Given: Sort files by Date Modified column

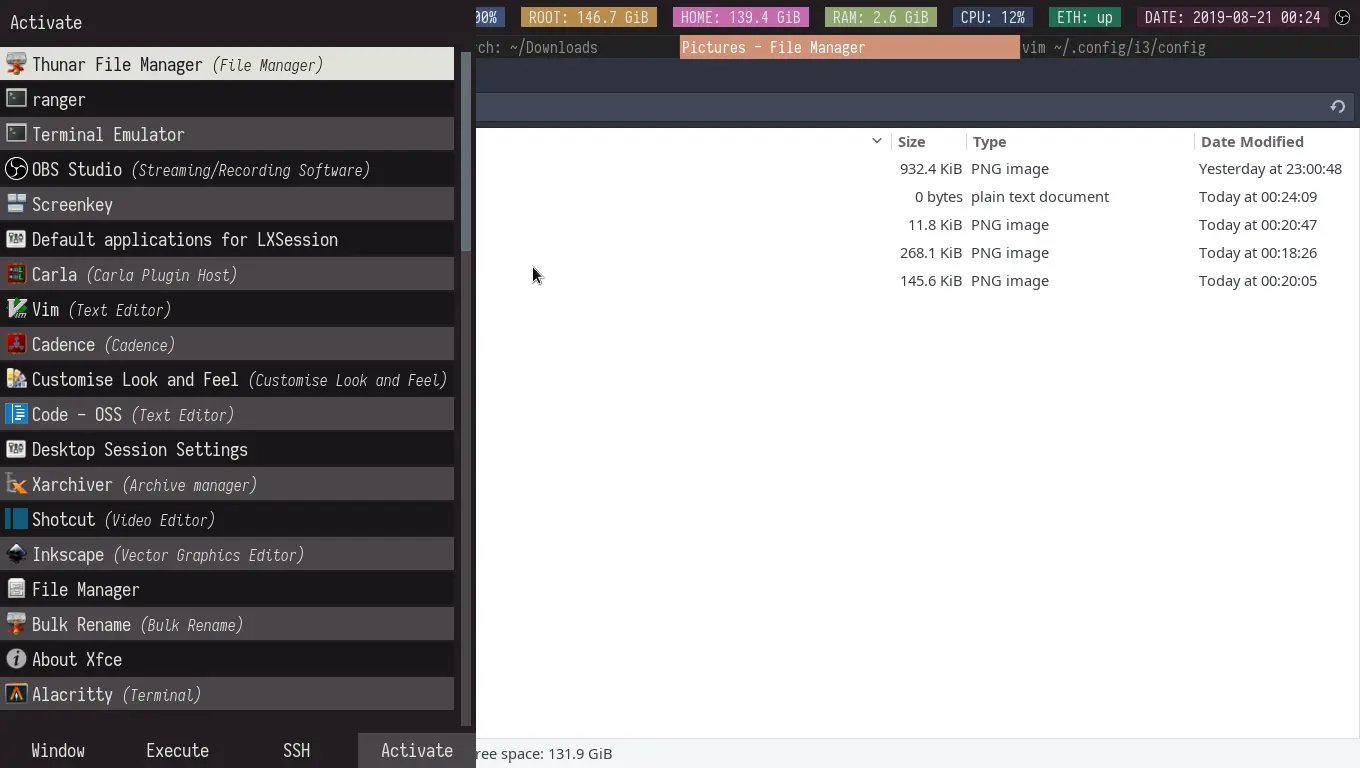Looking at the screenshot, I should [1276, 141].
